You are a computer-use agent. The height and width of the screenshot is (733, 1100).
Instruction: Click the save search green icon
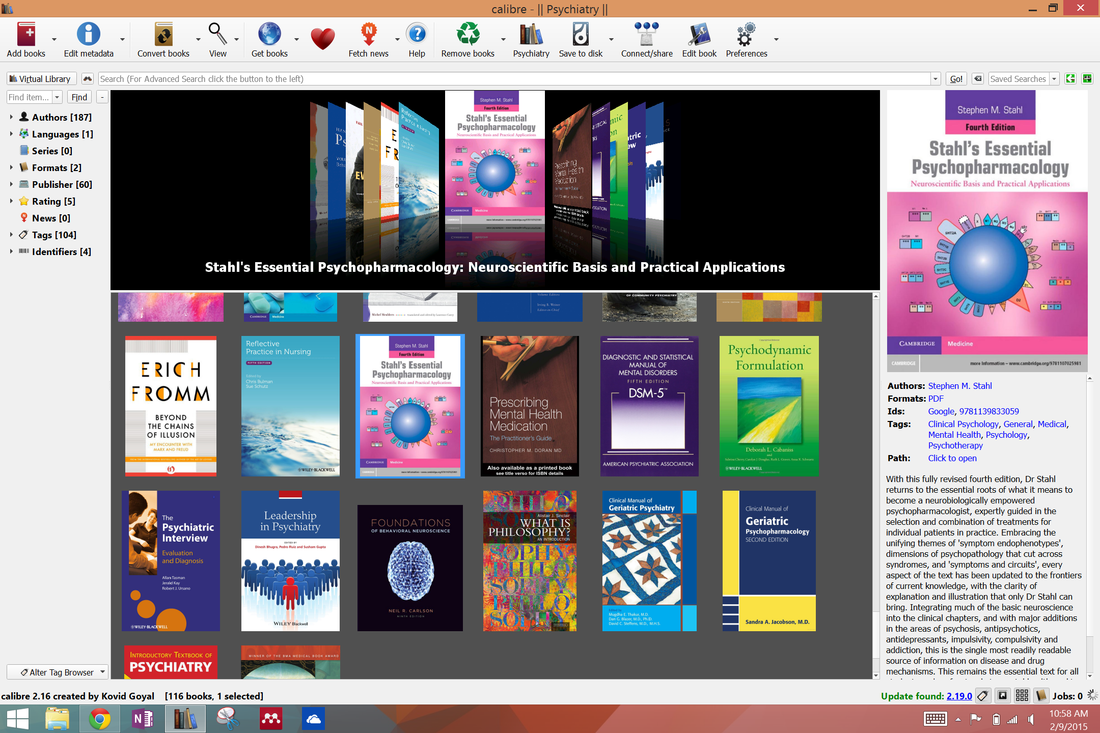click(x=1071, y=79)
